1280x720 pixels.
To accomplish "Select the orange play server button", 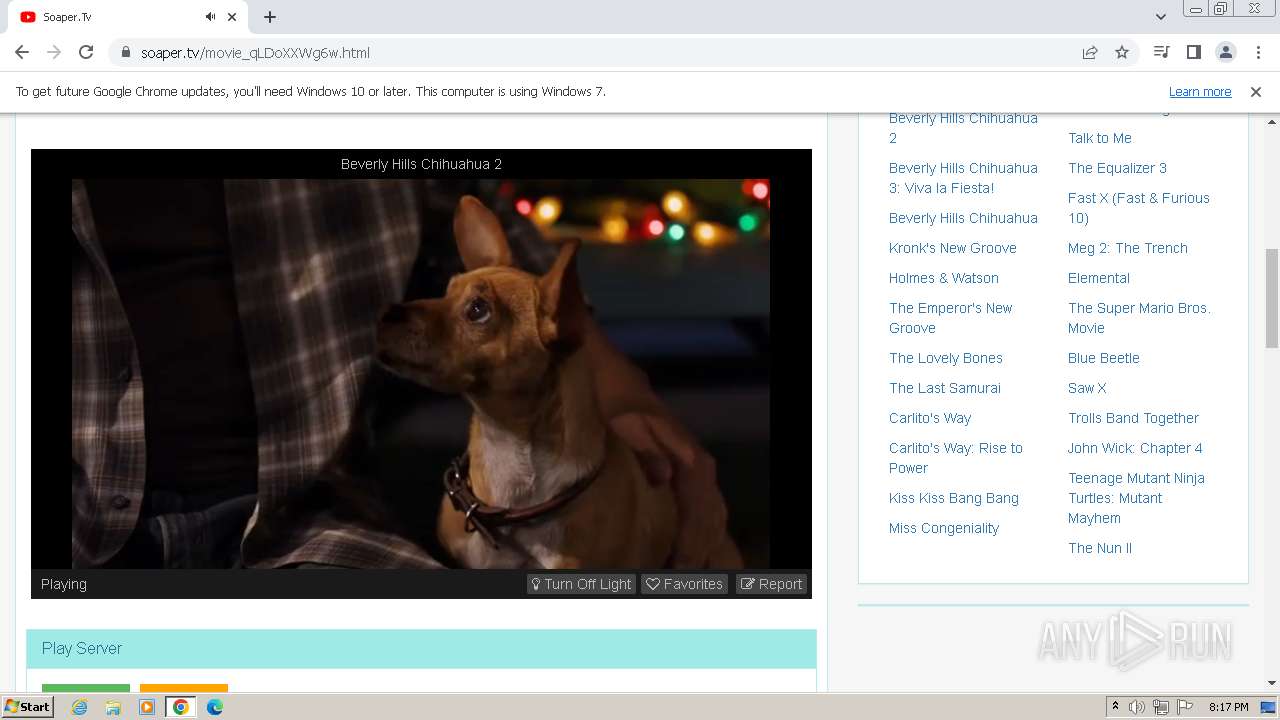I will coord(184,688).
